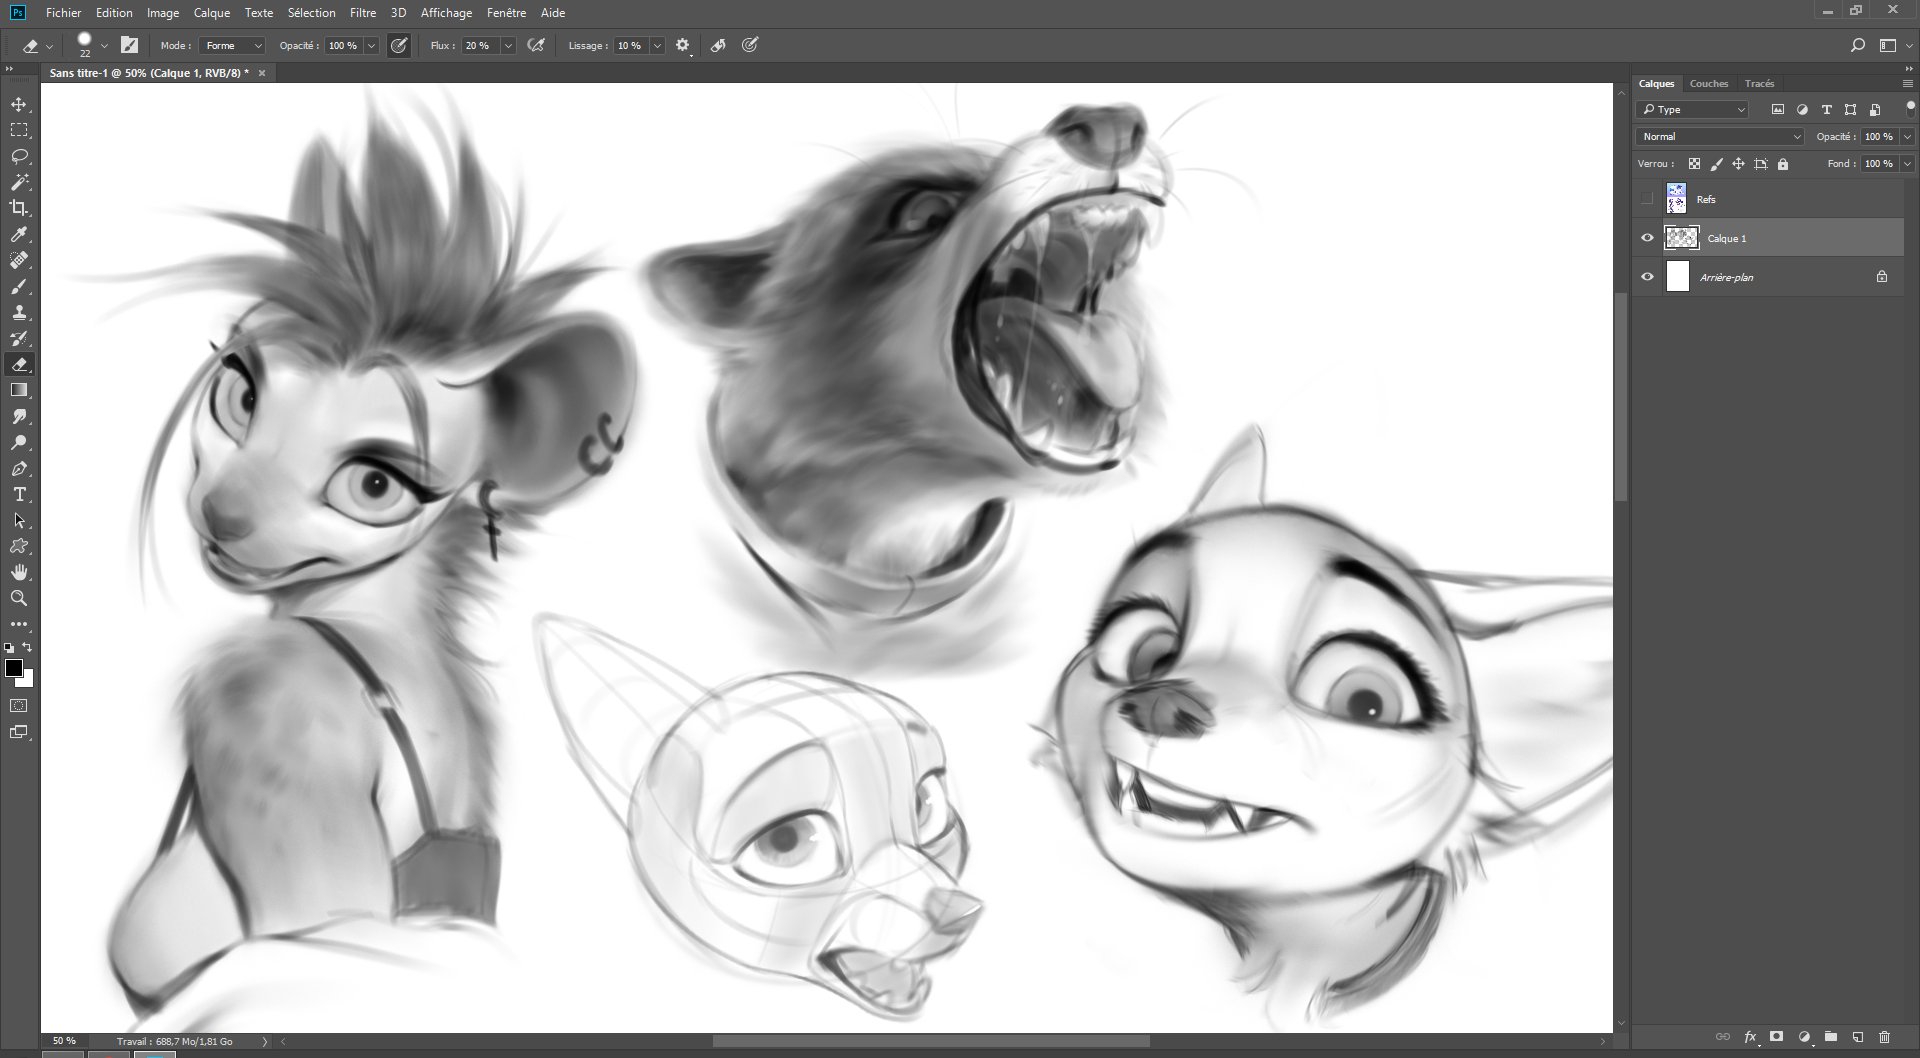Open the Normal blend mode dropdown

(1720, 137)
